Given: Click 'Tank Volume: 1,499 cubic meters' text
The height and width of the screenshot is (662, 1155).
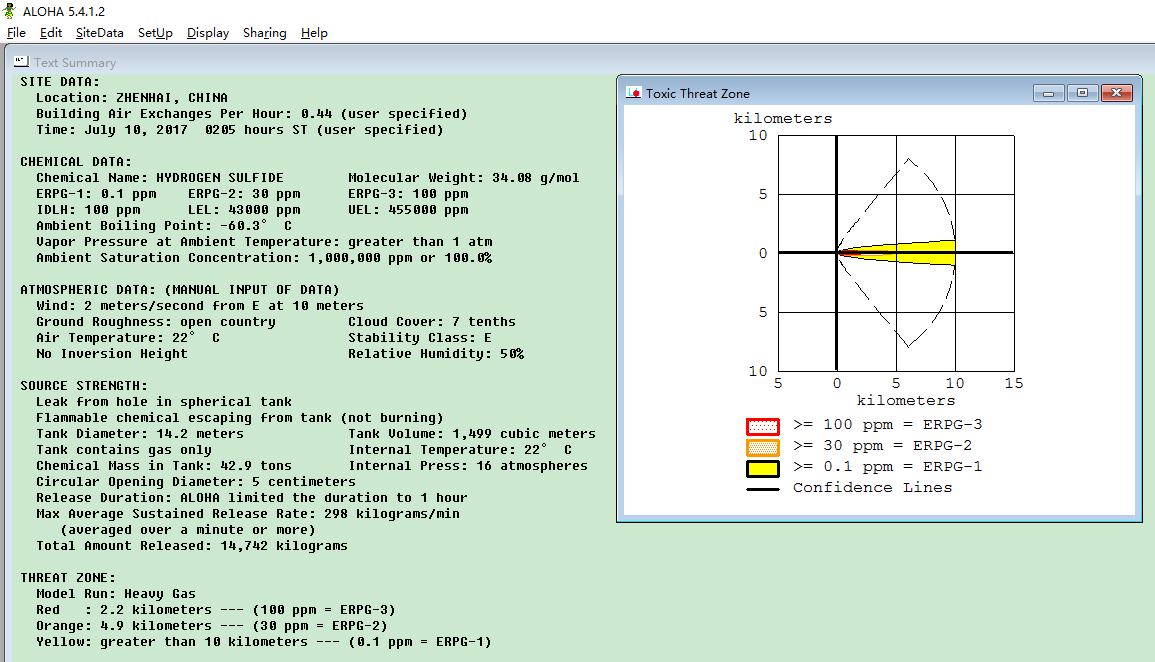Looking at the screenshot, I should (472, 434).
